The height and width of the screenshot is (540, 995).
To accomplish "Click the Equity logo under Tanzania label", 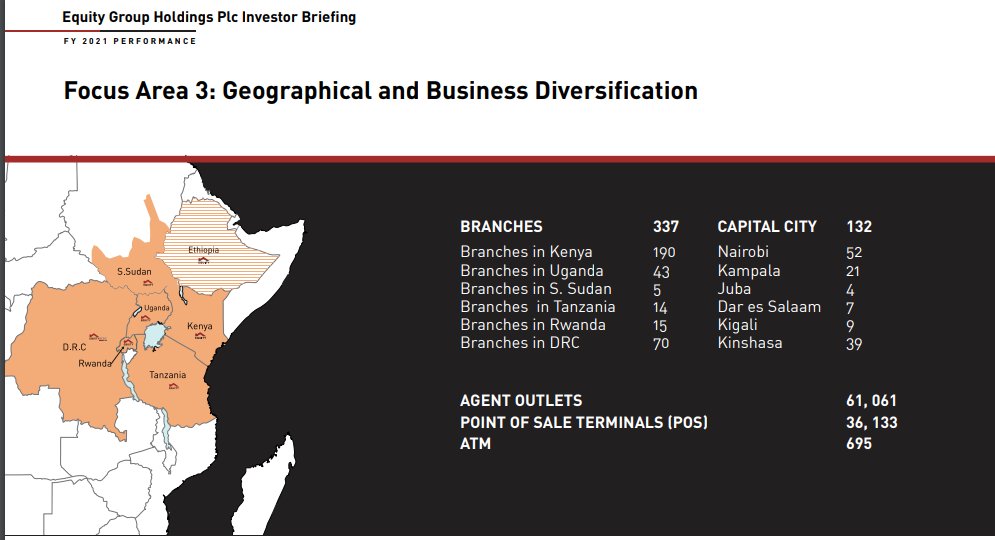I will click(x=174, y=386).
